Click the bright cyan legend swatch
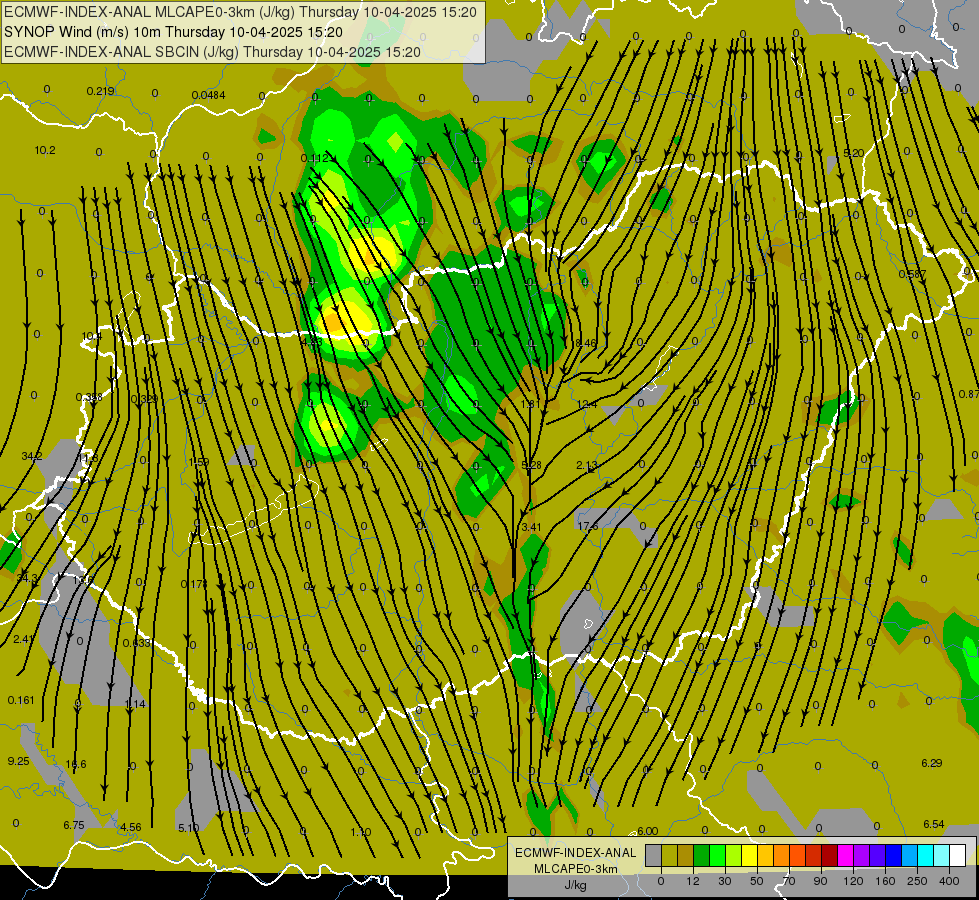979x900 pixels. [925, 856]
